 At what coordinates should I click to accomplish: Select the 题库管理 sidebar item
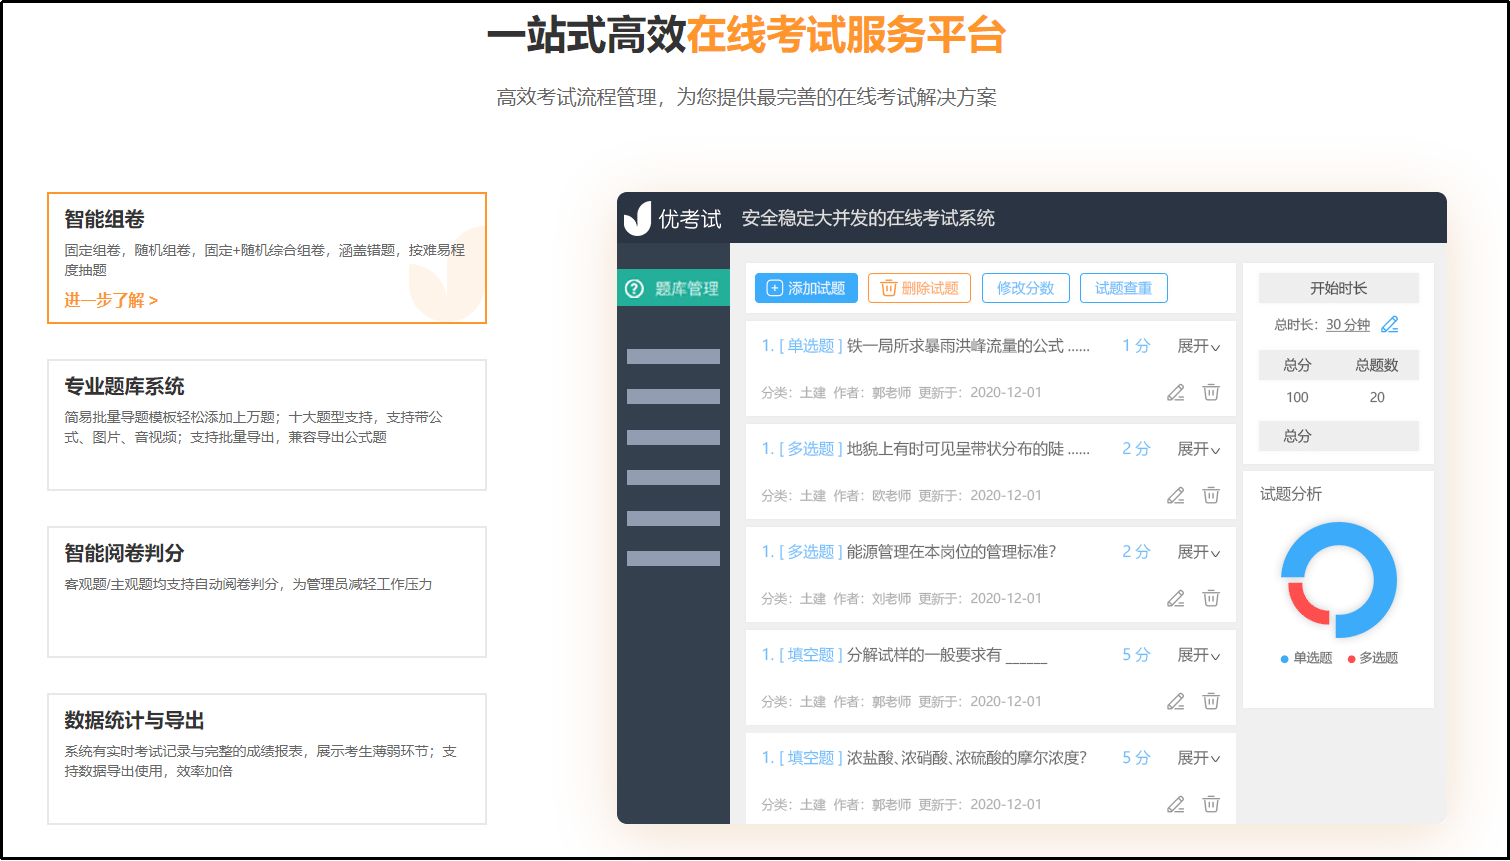click(674, 287)
